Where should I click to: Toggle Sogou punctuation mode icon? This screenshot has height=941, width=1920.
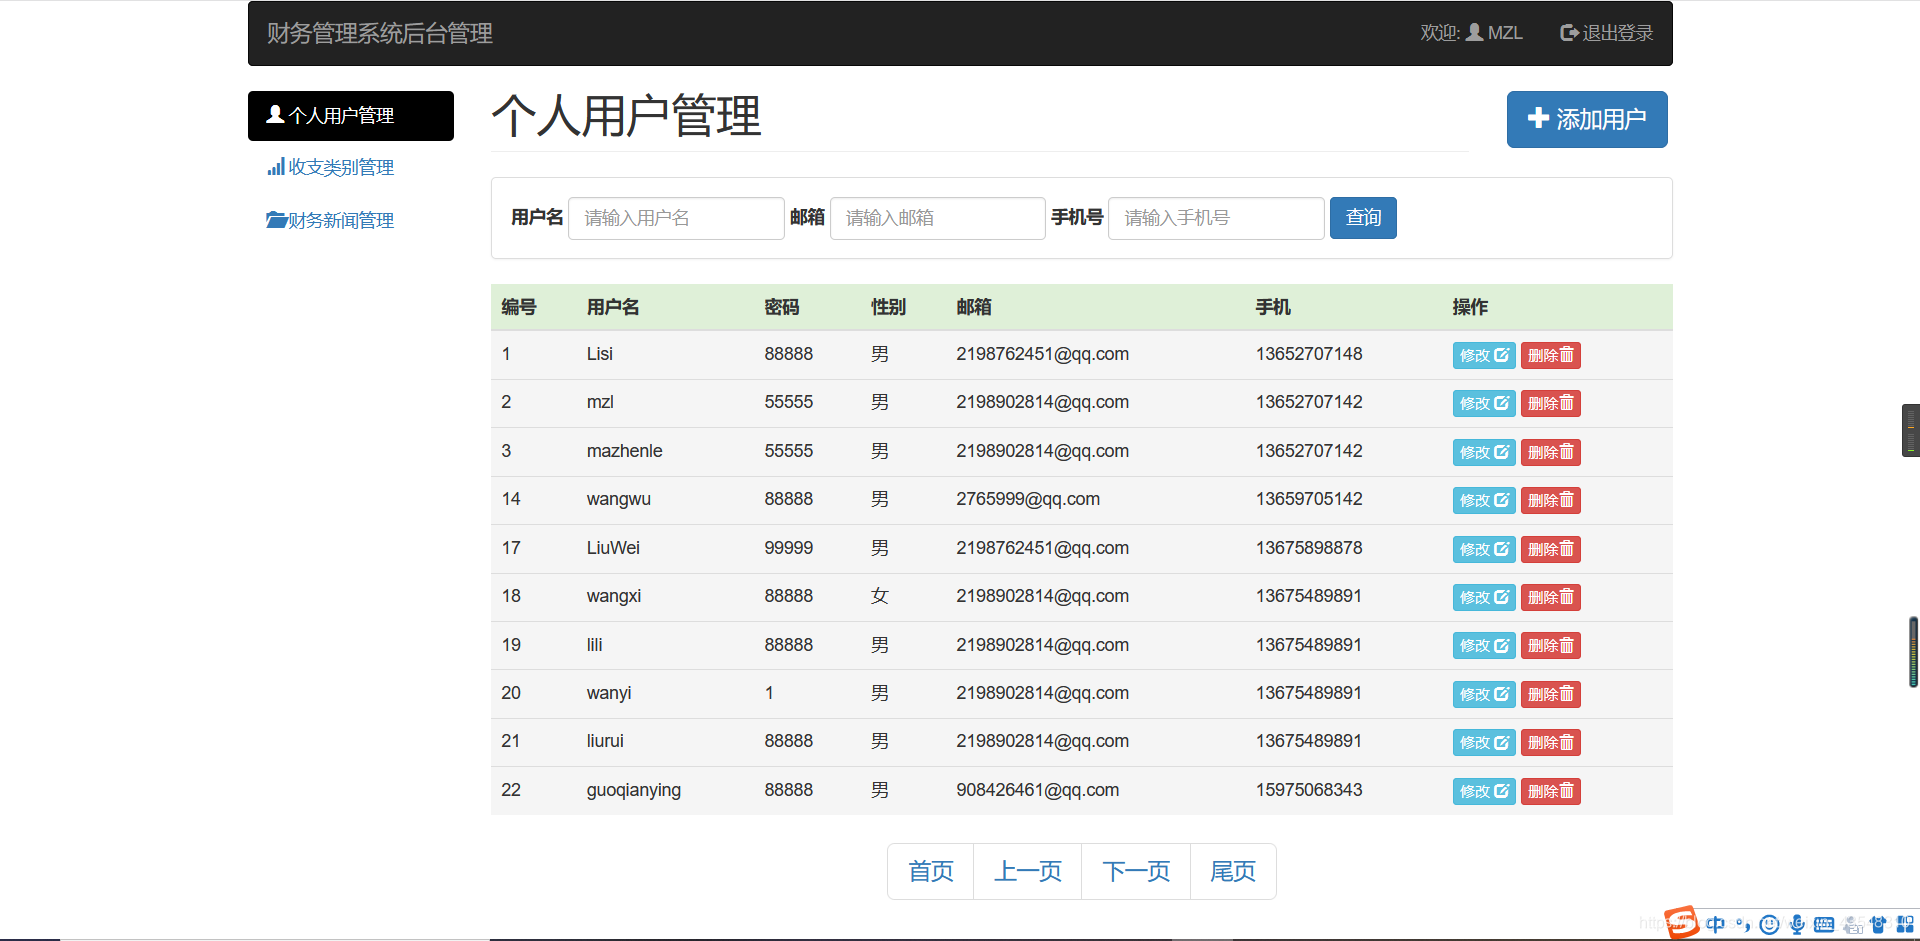coord(1742,924)
